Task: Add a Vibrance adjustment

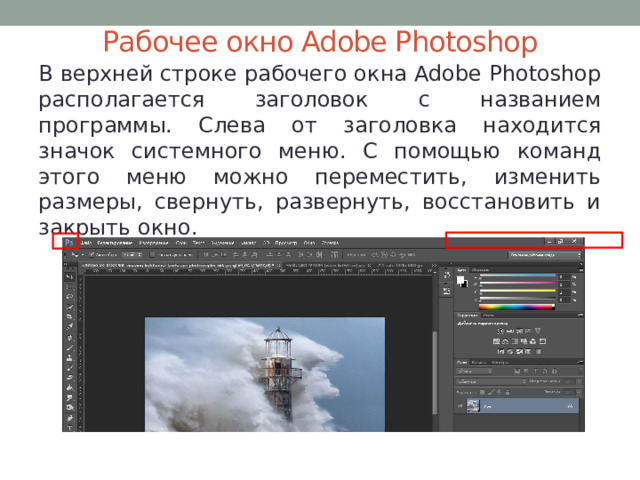Action: coord(538,331)
